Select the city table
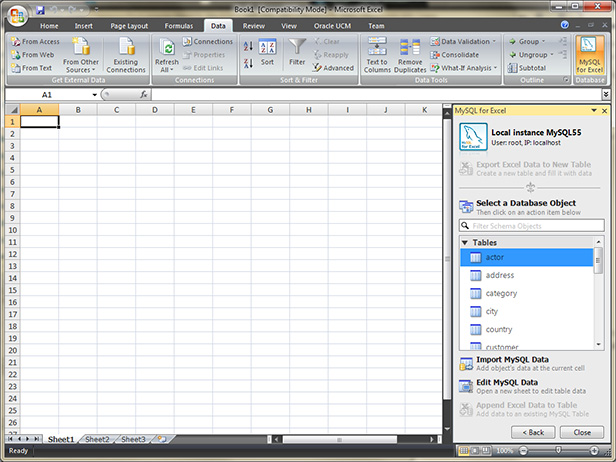 tap(526, 312)
